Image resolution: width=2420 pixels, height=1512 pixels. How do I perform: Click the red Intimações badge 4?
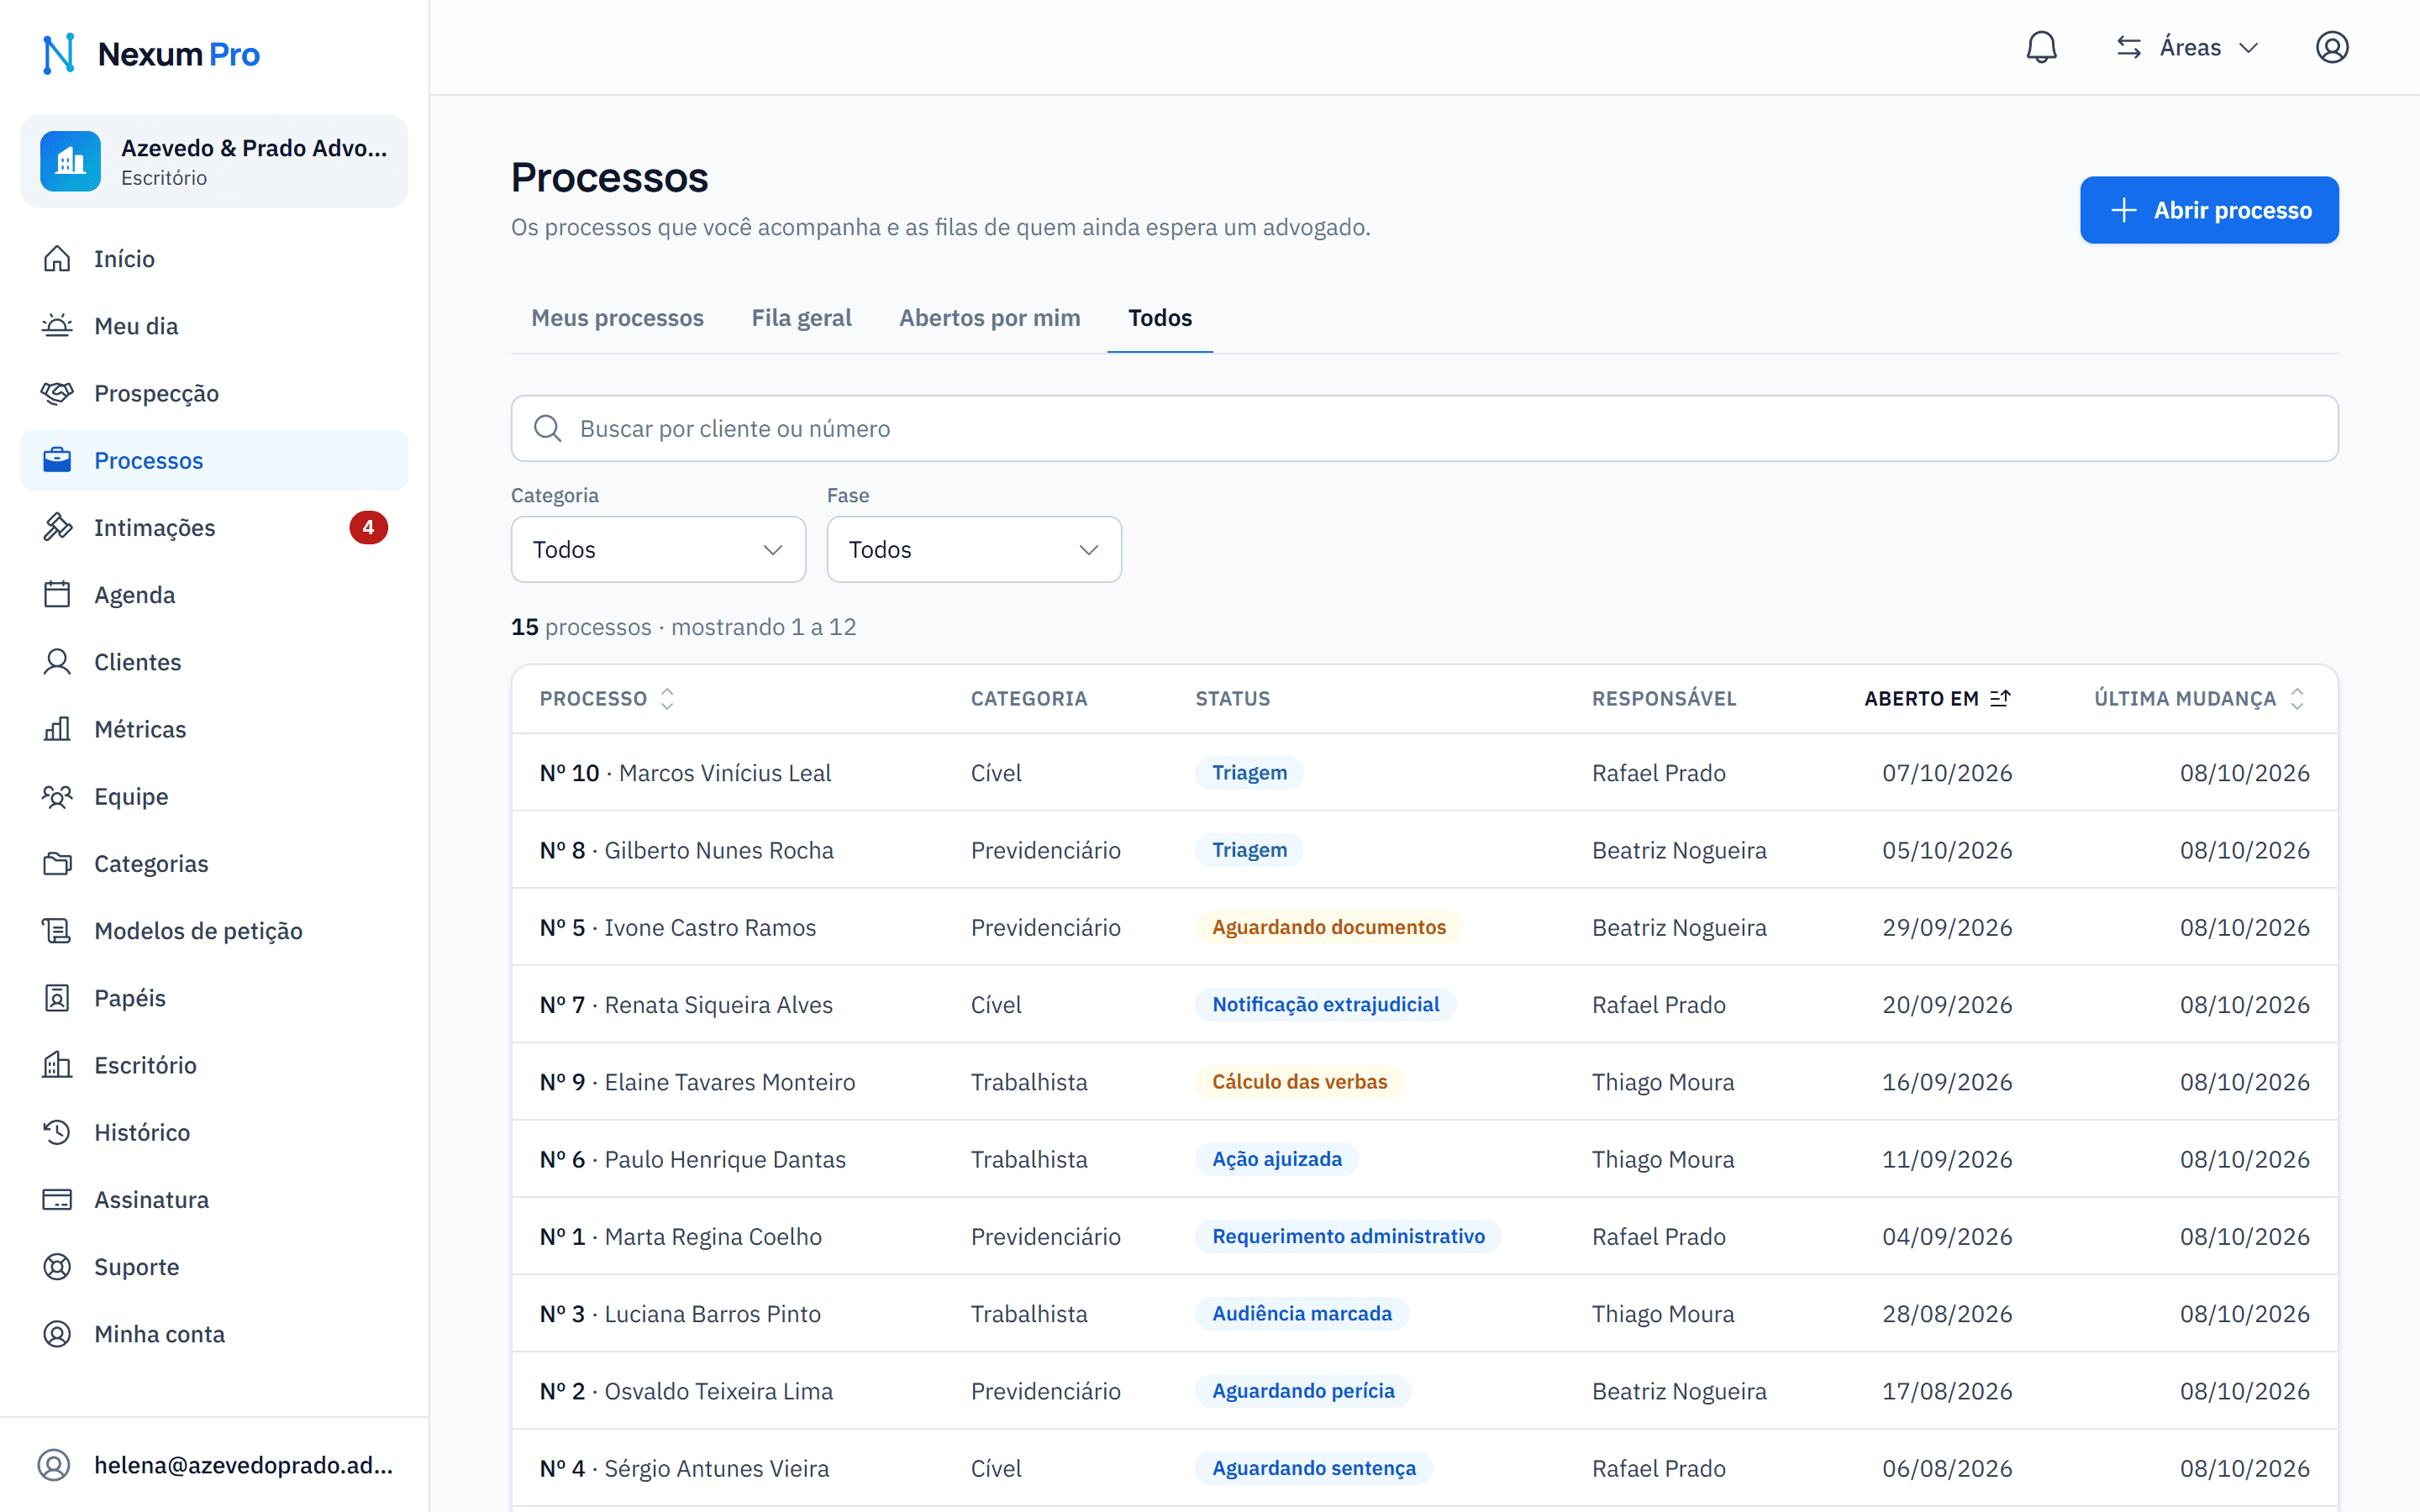point(368,527)
